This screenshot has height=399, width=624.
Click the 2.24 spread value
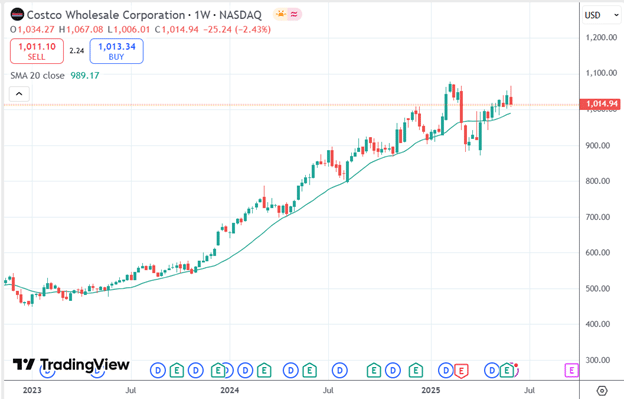[77, 51]
